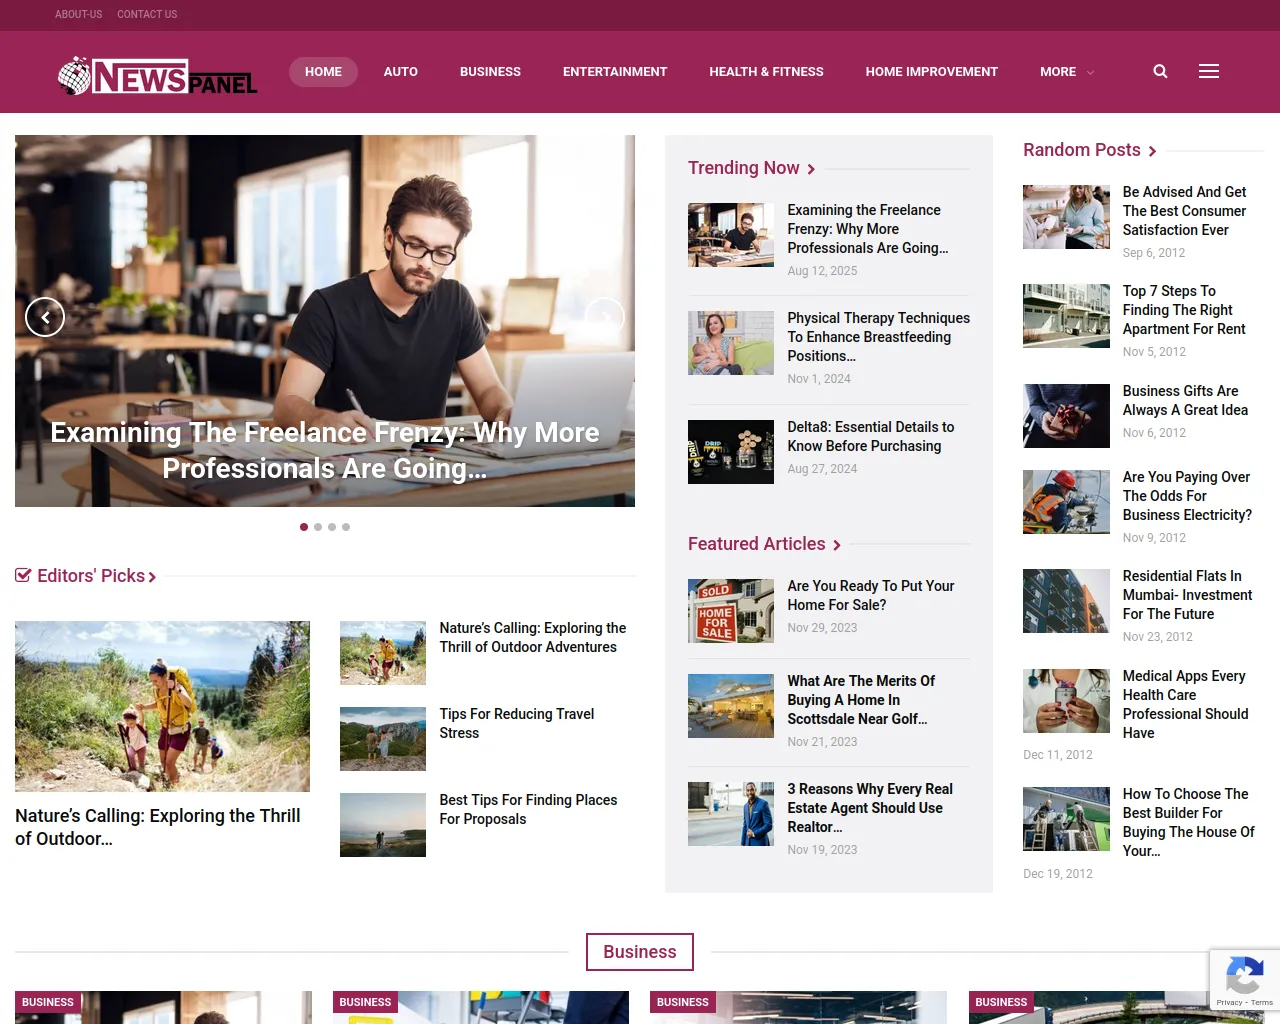Image resolution: width=1280 pixels, height=1024 pixels.
Task: Go to previous slide with left arrow
Action: tap(45, 317)
